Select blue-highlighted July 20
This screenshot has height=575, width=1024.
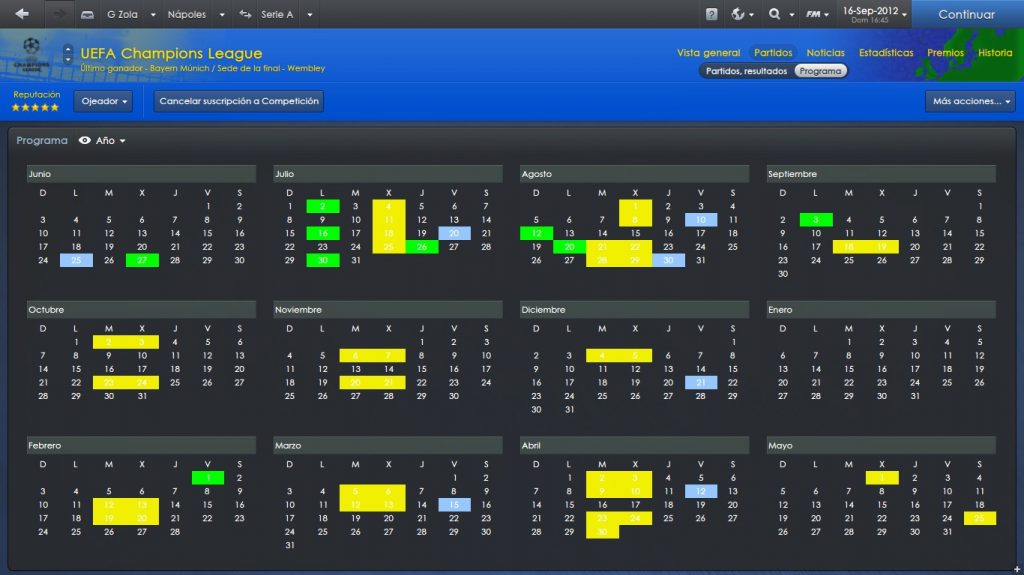[454, 233]
